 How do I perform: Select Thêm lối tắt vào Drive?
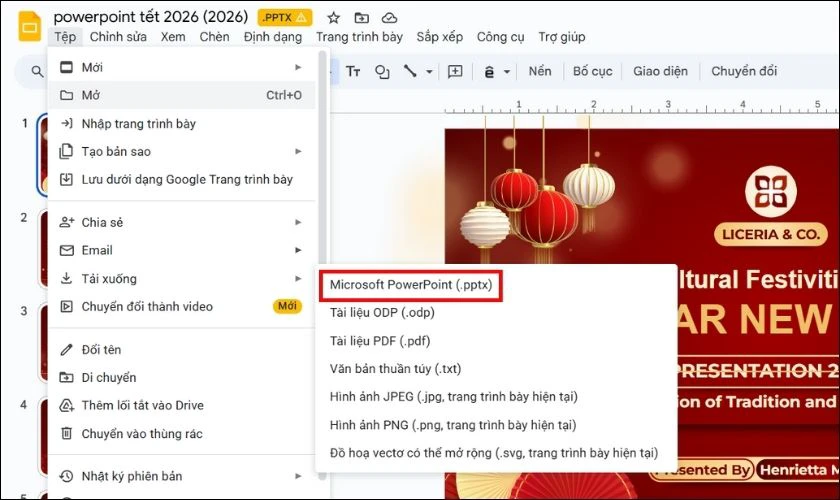pyautogui.click(x=182, y=406)
